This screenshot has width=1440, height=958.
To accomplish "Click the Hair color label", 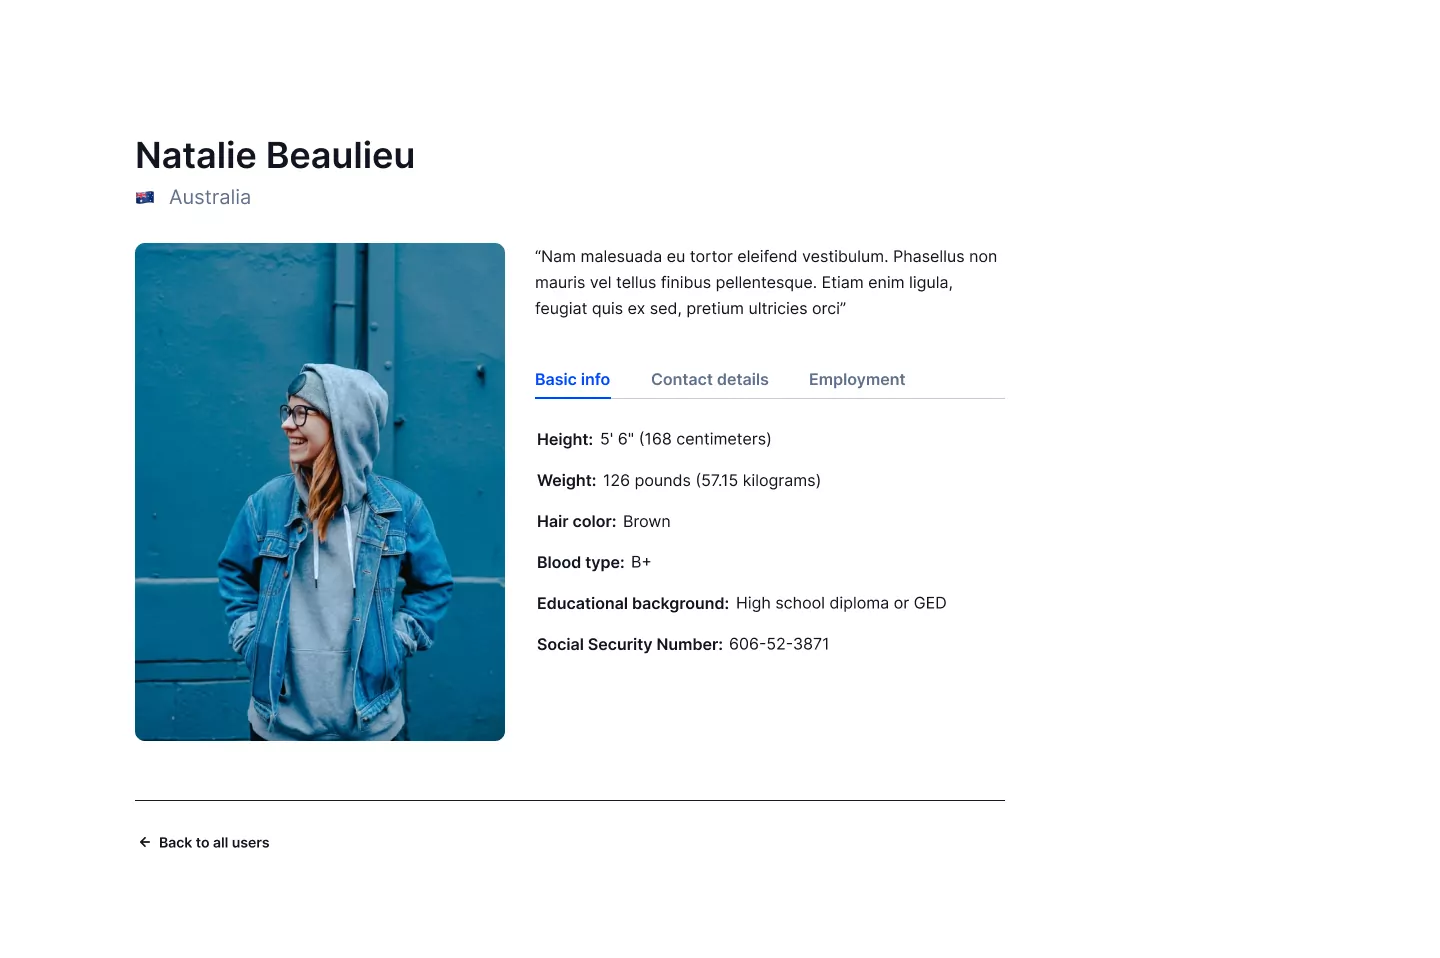I will (577, 521).
